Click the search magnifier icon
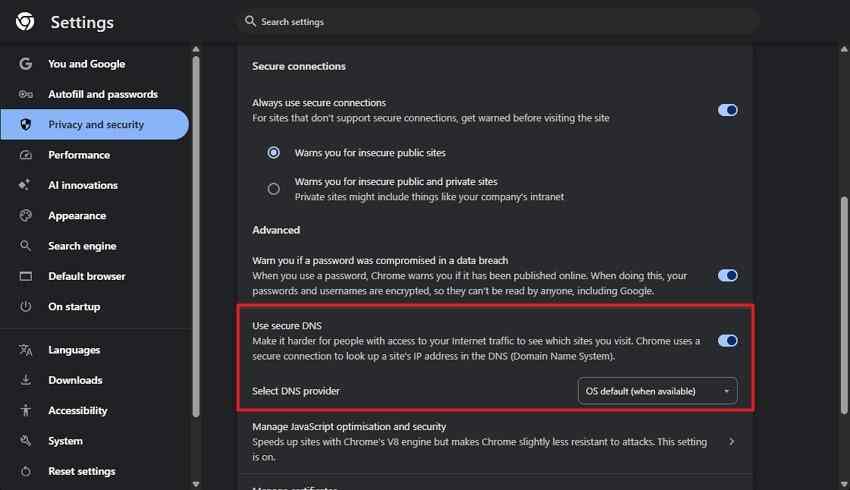Viewport: 850px width, 490px height. tap(250, 22)
